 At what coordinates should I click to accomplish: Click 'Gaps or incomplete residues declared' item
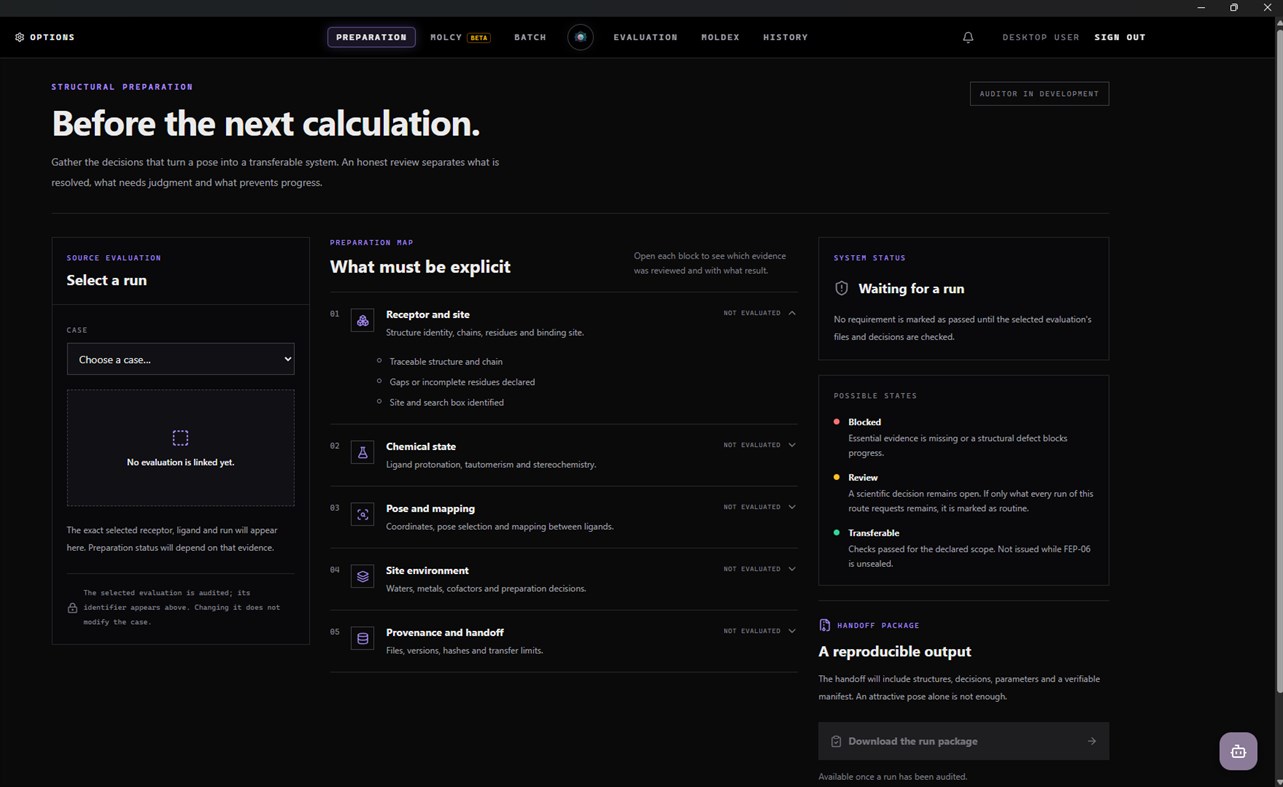pos(462,382)
